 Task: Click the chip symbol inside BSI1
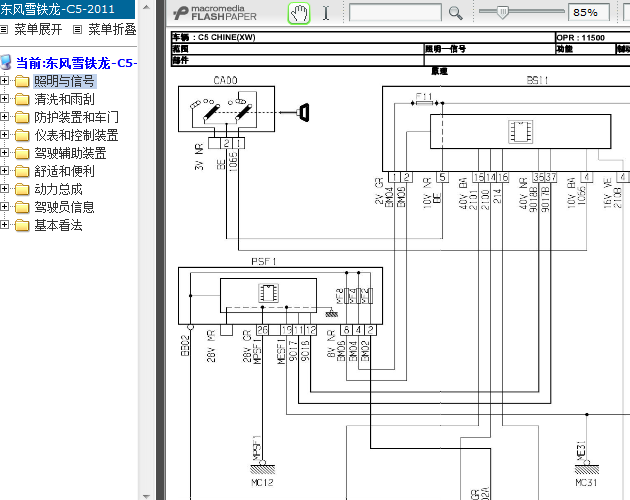tap(520, 131)
